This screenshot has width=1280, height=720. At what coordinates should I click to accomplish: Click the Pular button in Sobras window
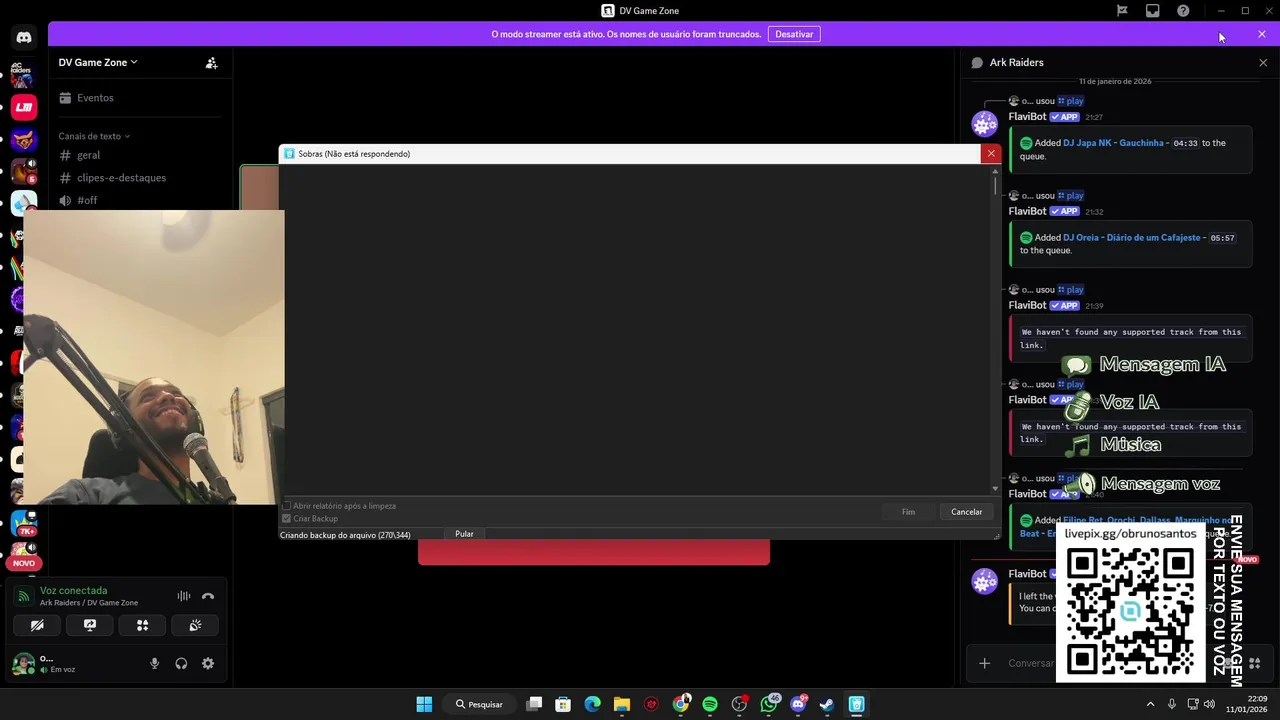(464, 534)
